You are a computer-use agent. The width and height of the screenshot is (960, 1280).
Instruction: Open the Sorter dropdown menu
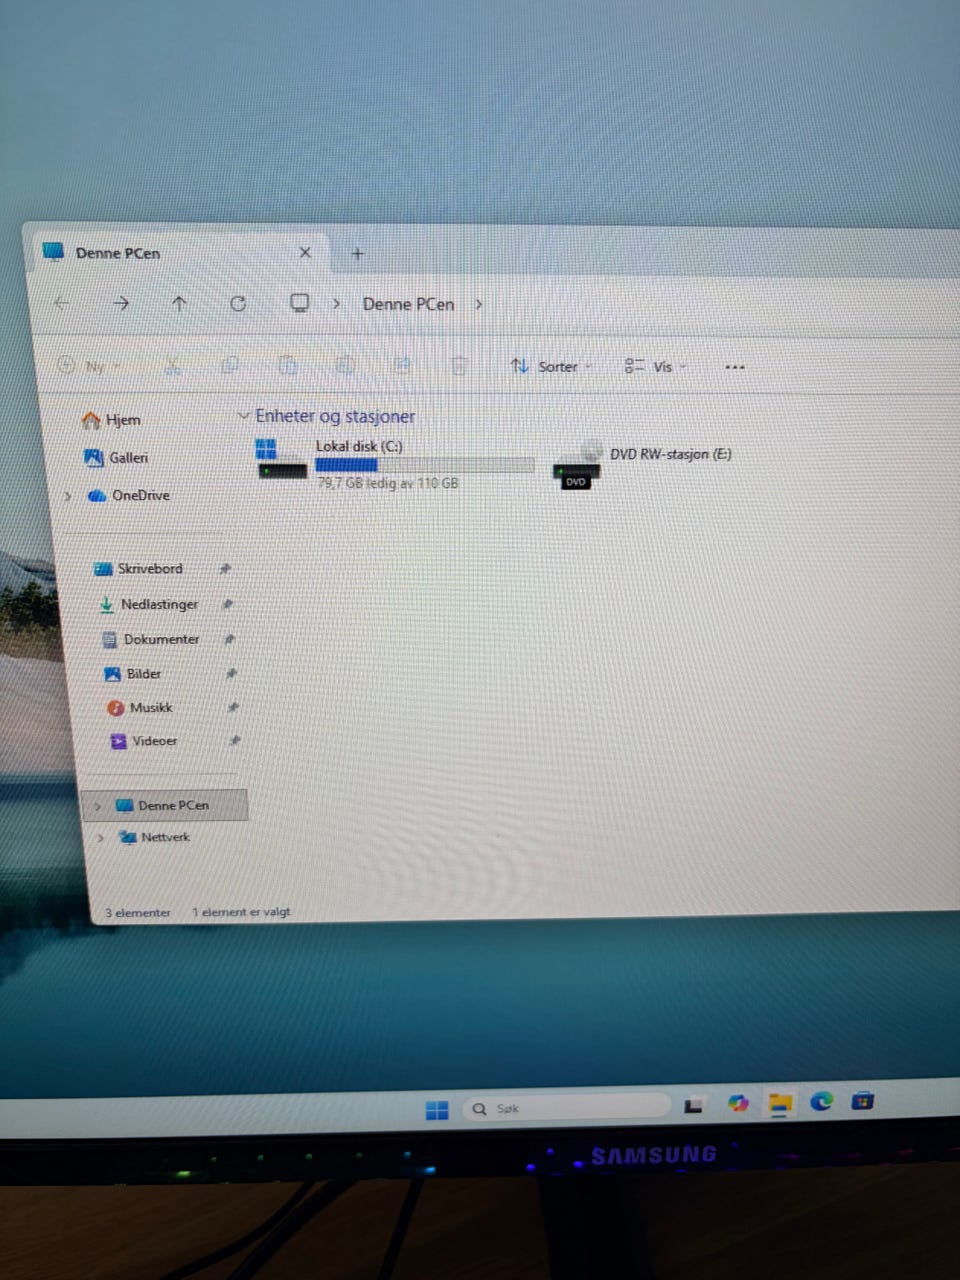(551, 366)
